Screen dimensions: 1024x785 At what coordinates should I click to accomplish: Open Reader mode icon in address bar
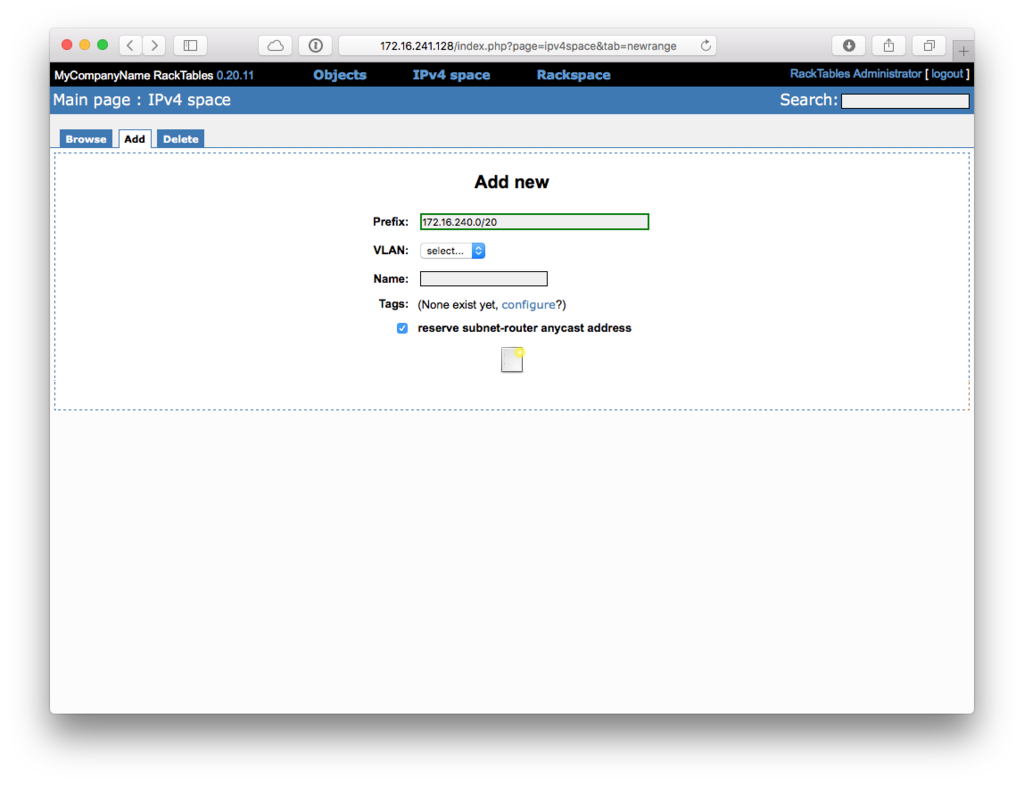[314, 45]
